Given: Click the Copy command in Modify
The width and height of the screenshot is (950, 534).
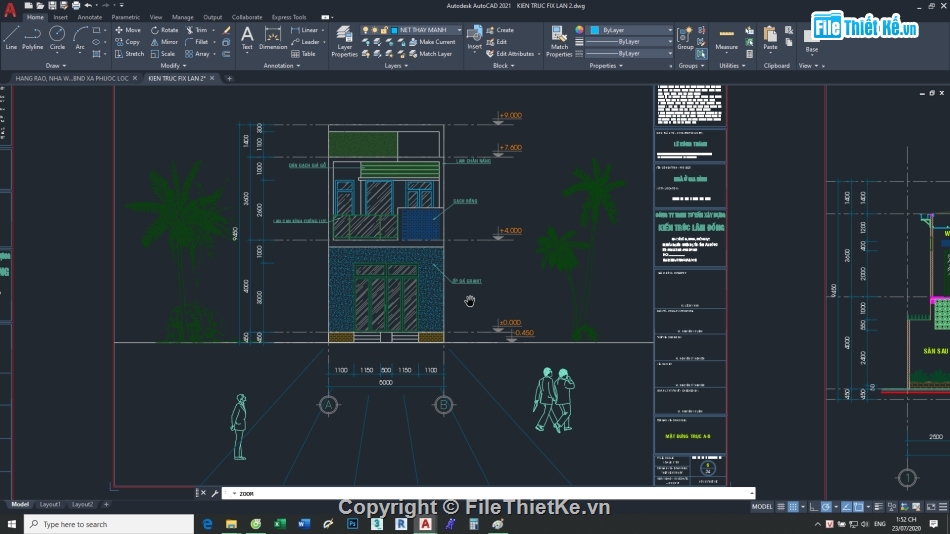Looking at the screenshot, I should click(x=128, y=42).
